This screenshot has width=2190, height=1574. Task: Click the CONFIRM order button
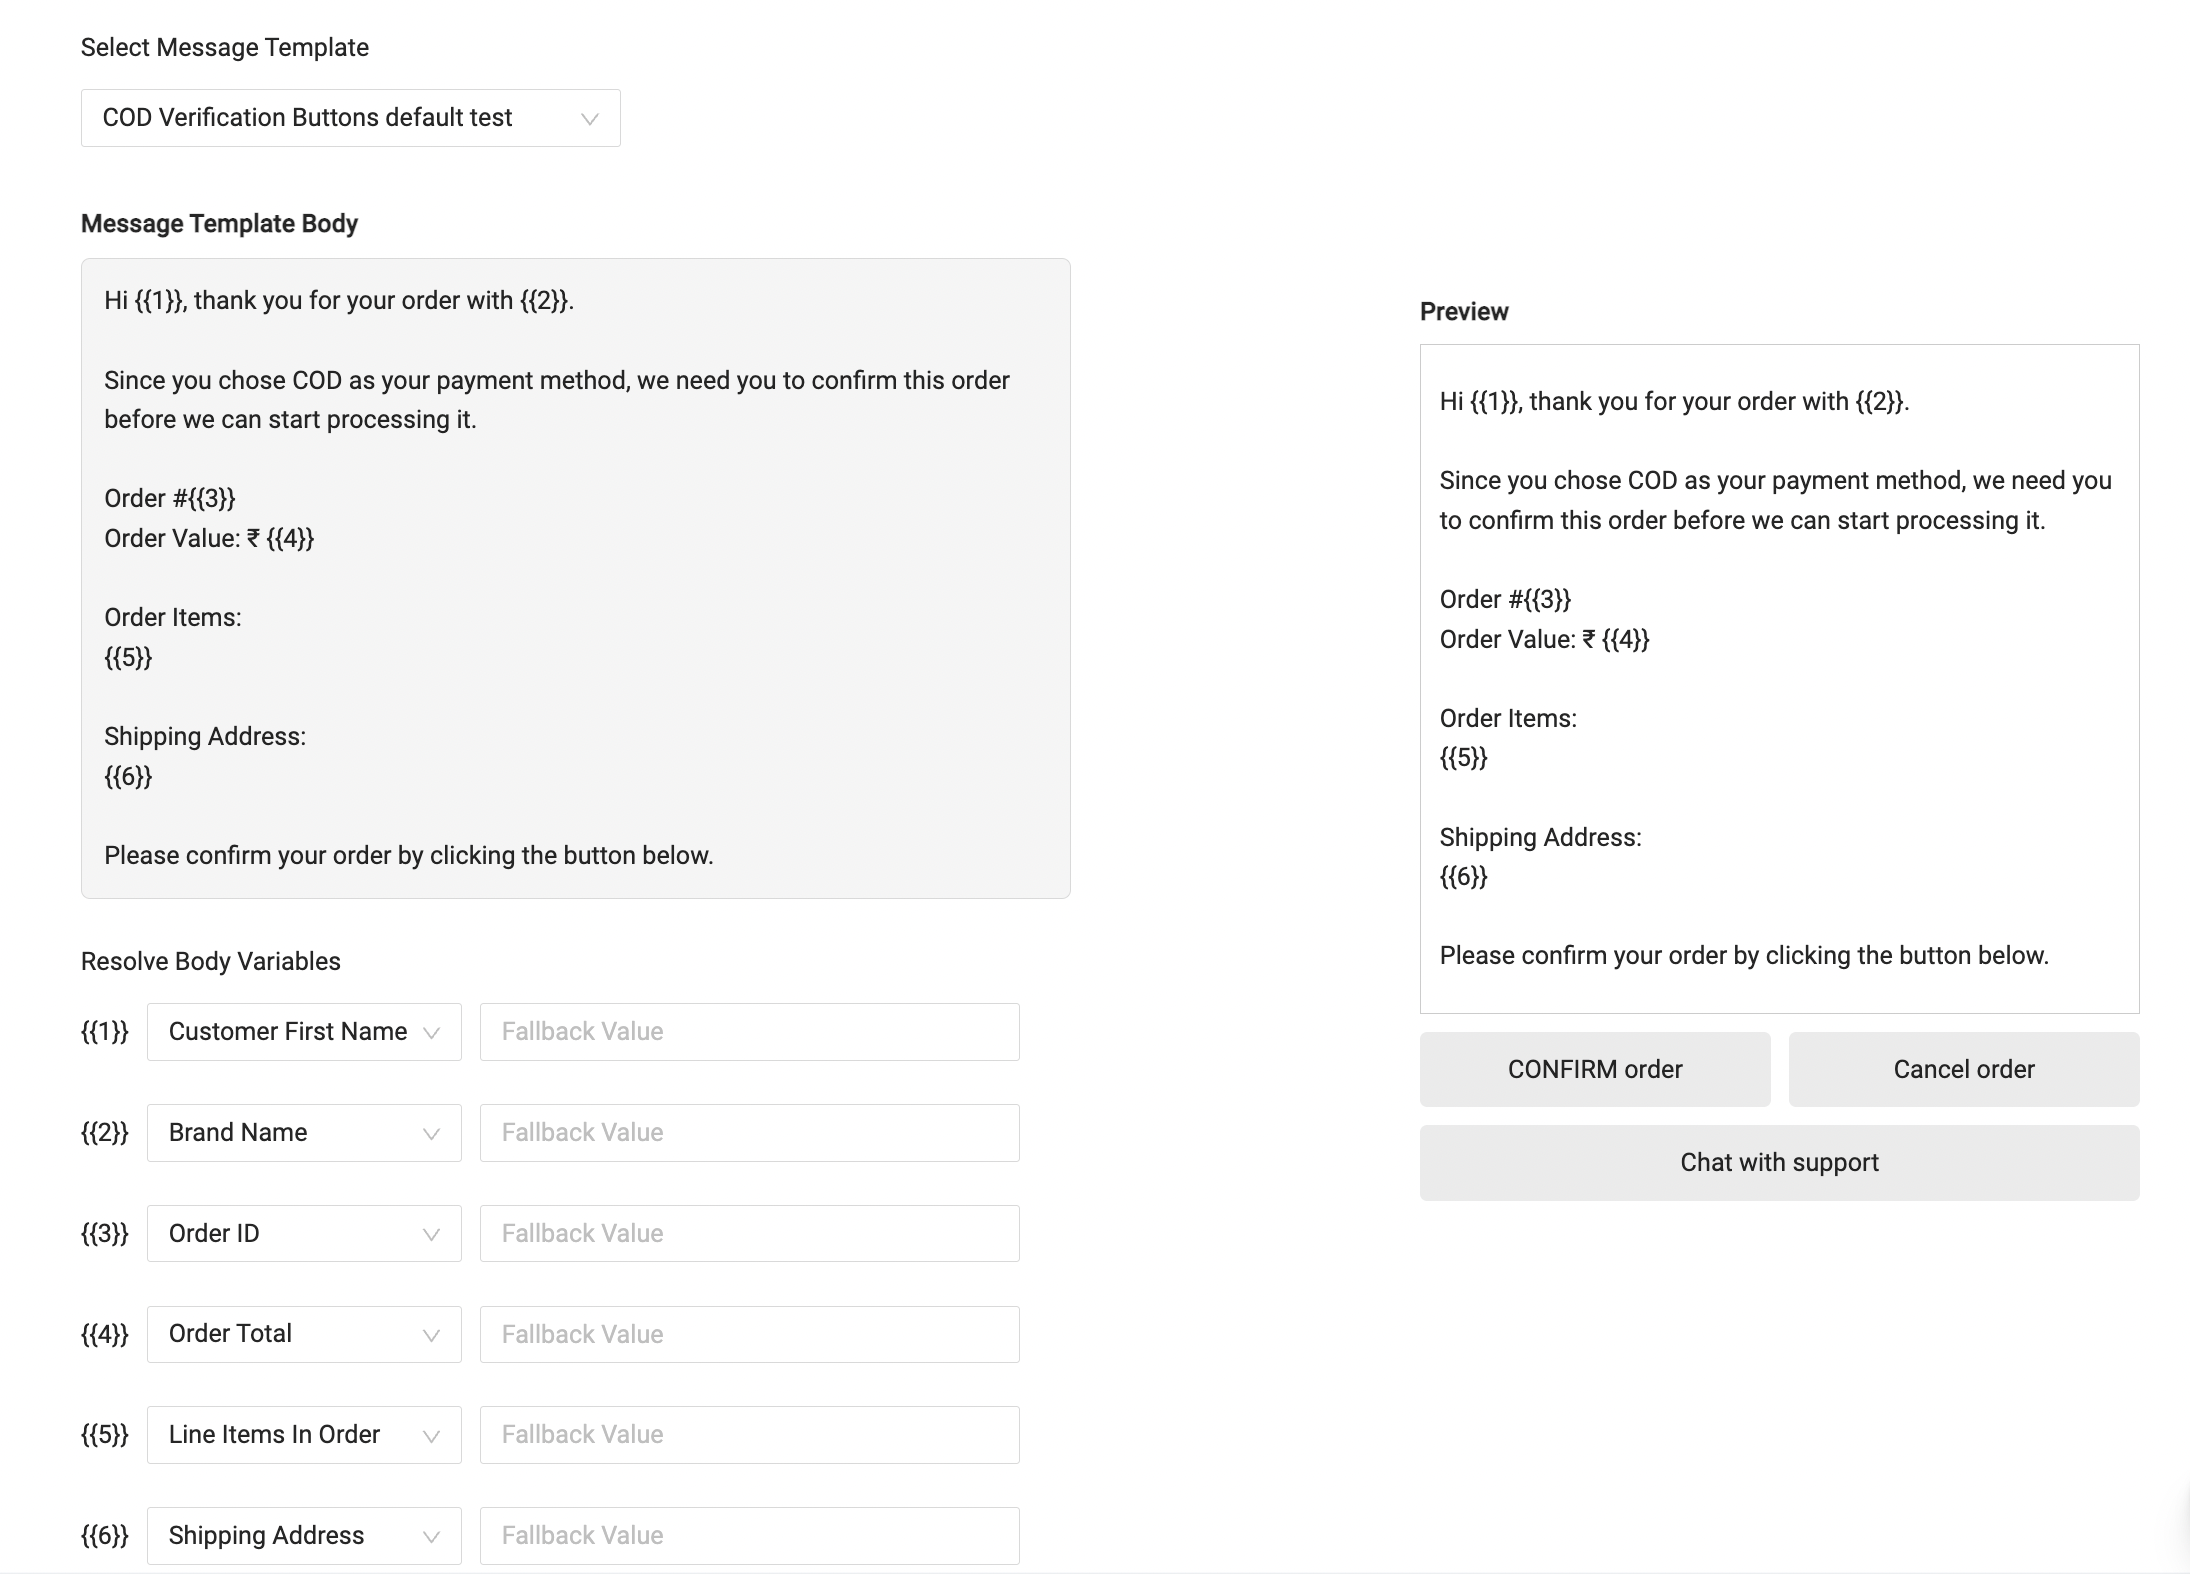[1594, 1069]
